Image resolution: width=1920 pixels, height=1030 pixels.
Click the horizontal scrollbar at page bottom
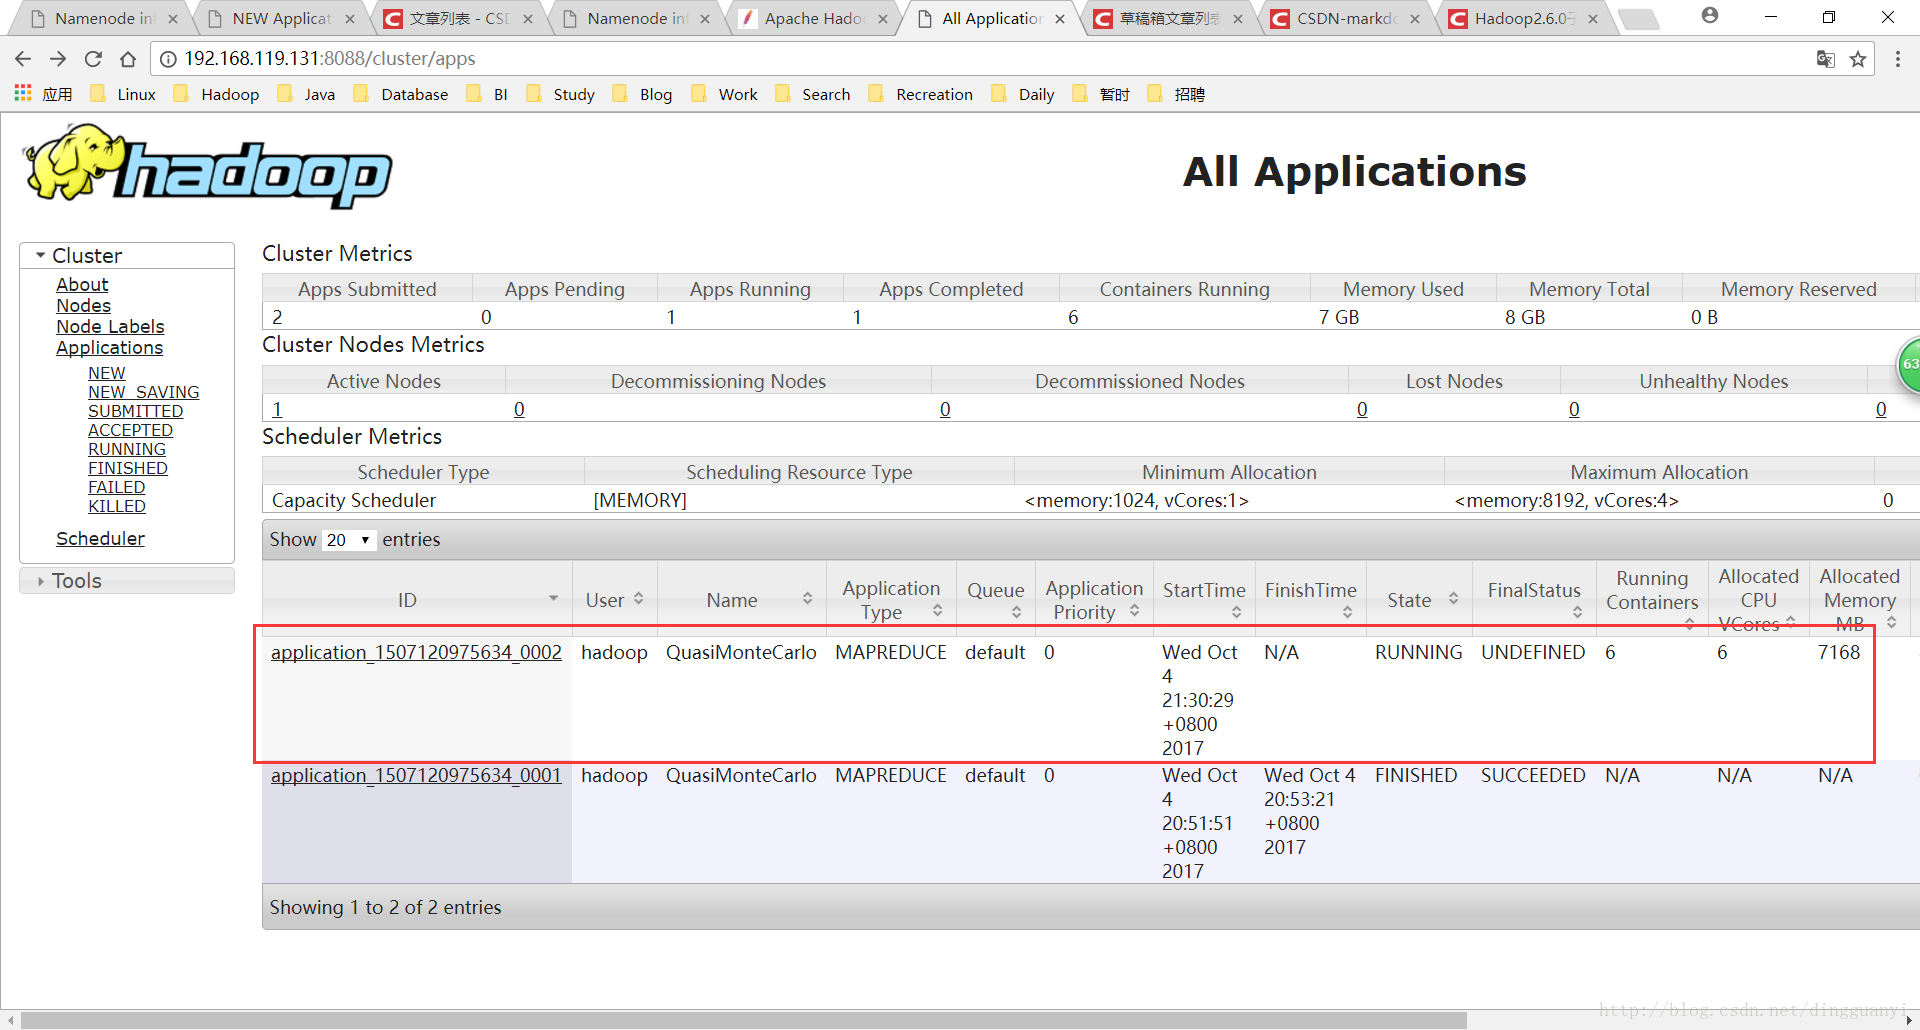tap(743, 1020)
